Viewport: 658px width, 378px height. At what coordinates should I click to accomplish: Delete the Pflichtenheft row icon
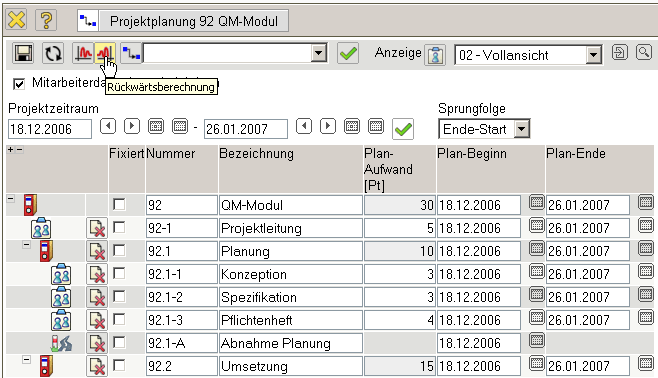click(x=97, y=321)
